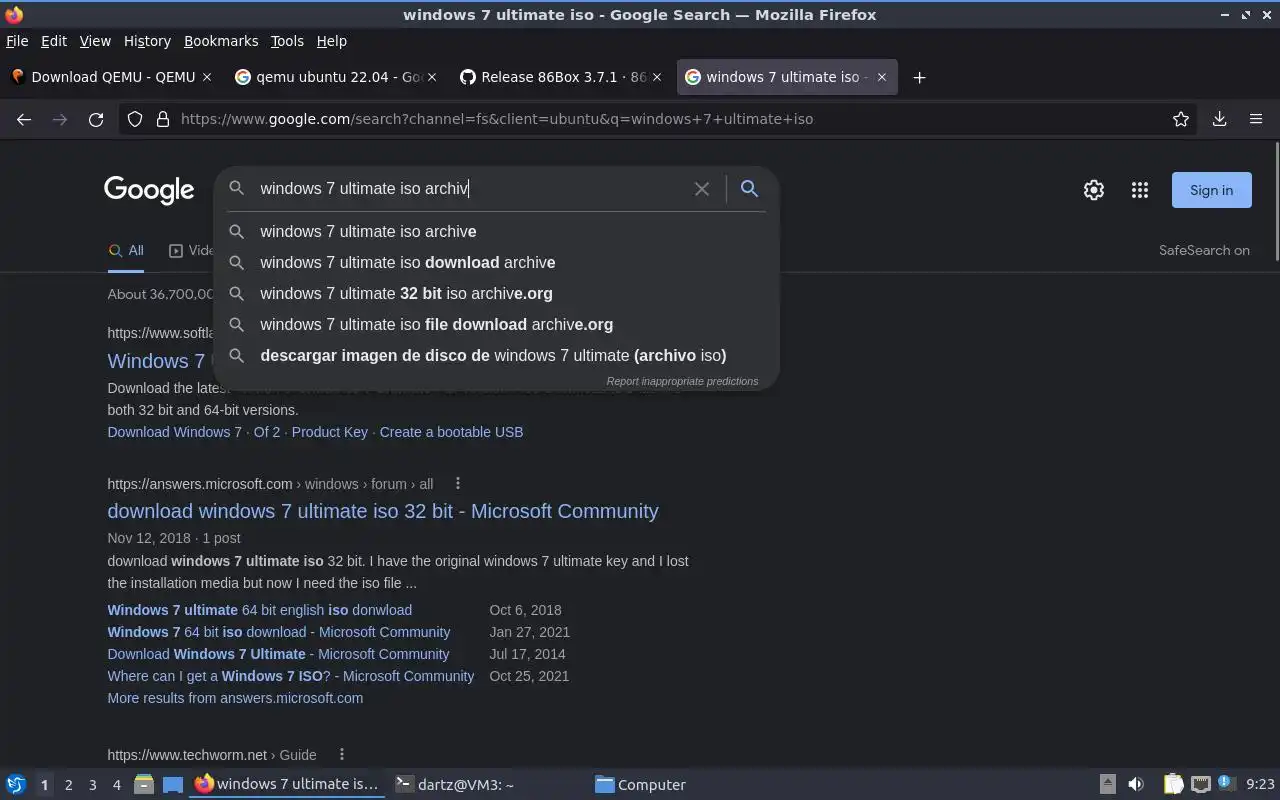Open a new browser tab
The width and height of the screenshot is (1280, 800).
(919, 77)
